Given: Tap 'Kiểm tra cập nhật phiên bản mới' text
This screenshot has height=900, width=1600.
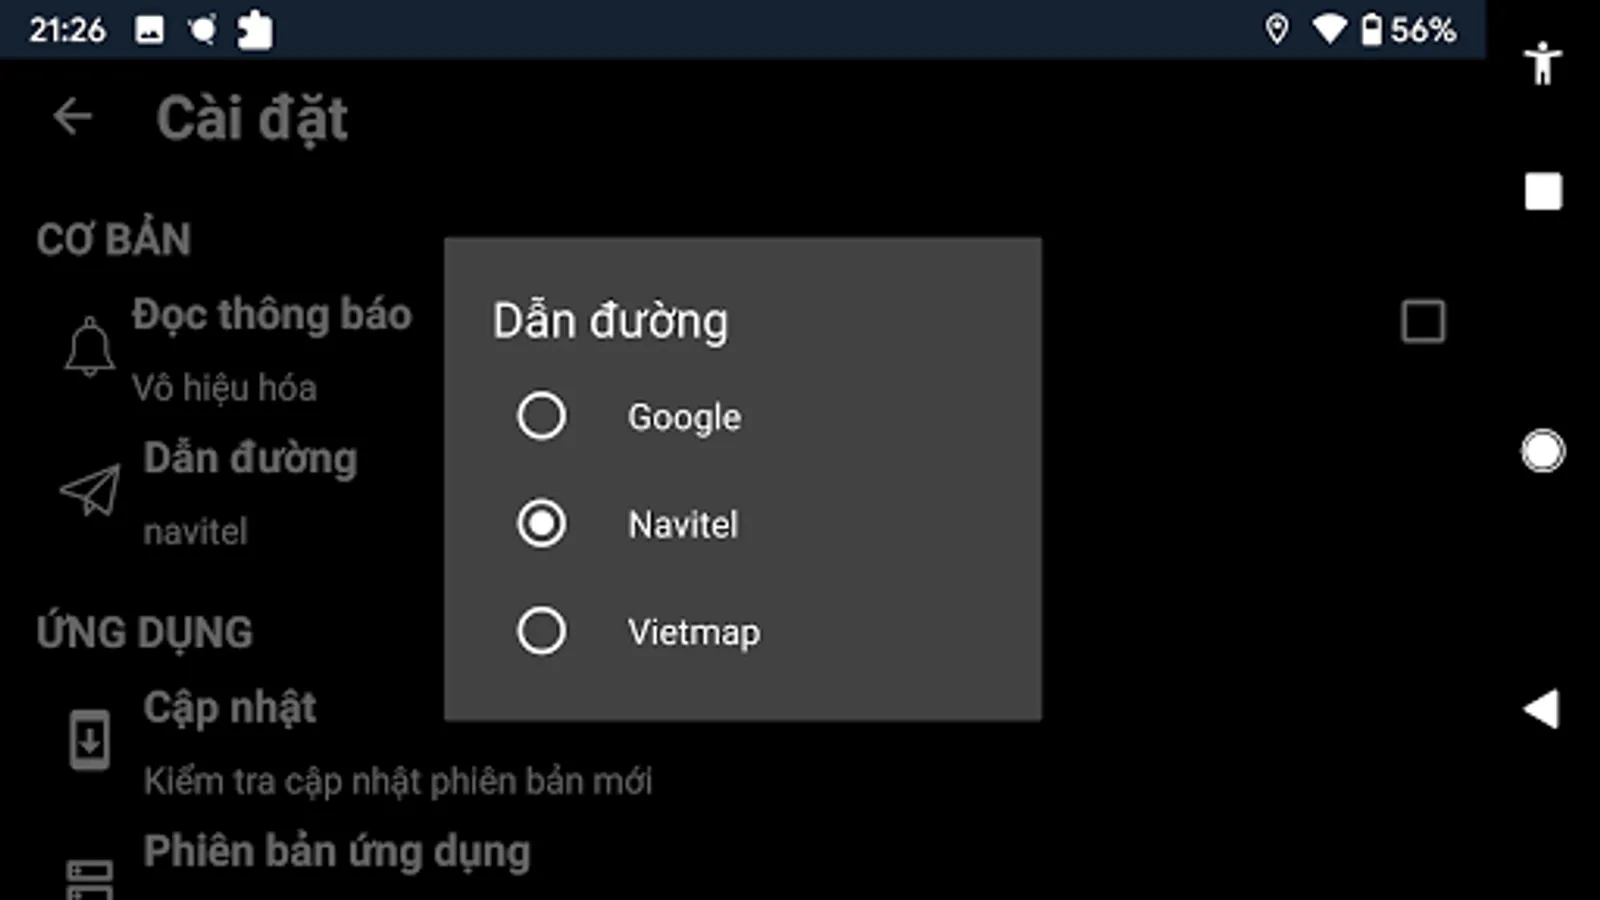Looking at the screenshot, I should (x=398, y=781).
